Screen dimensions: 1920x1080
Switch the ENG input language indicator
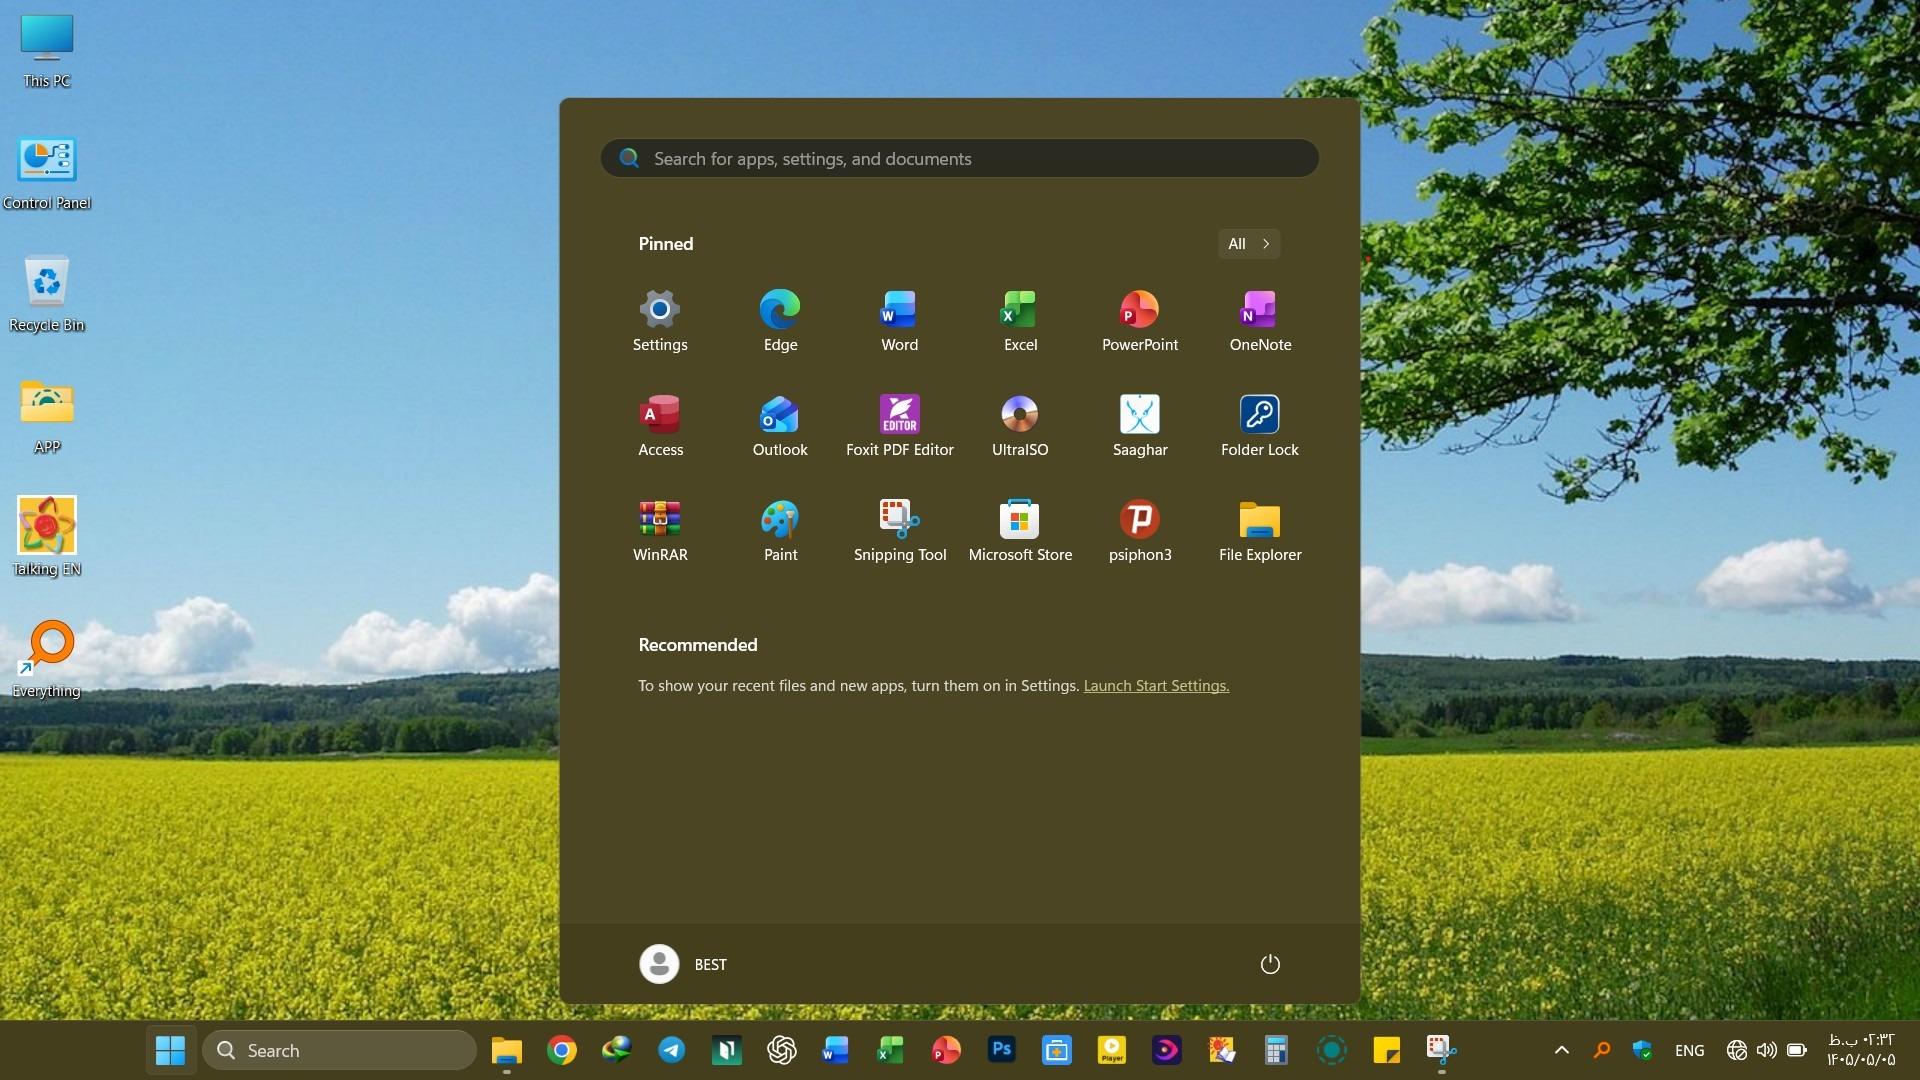pos(1689,1050)
